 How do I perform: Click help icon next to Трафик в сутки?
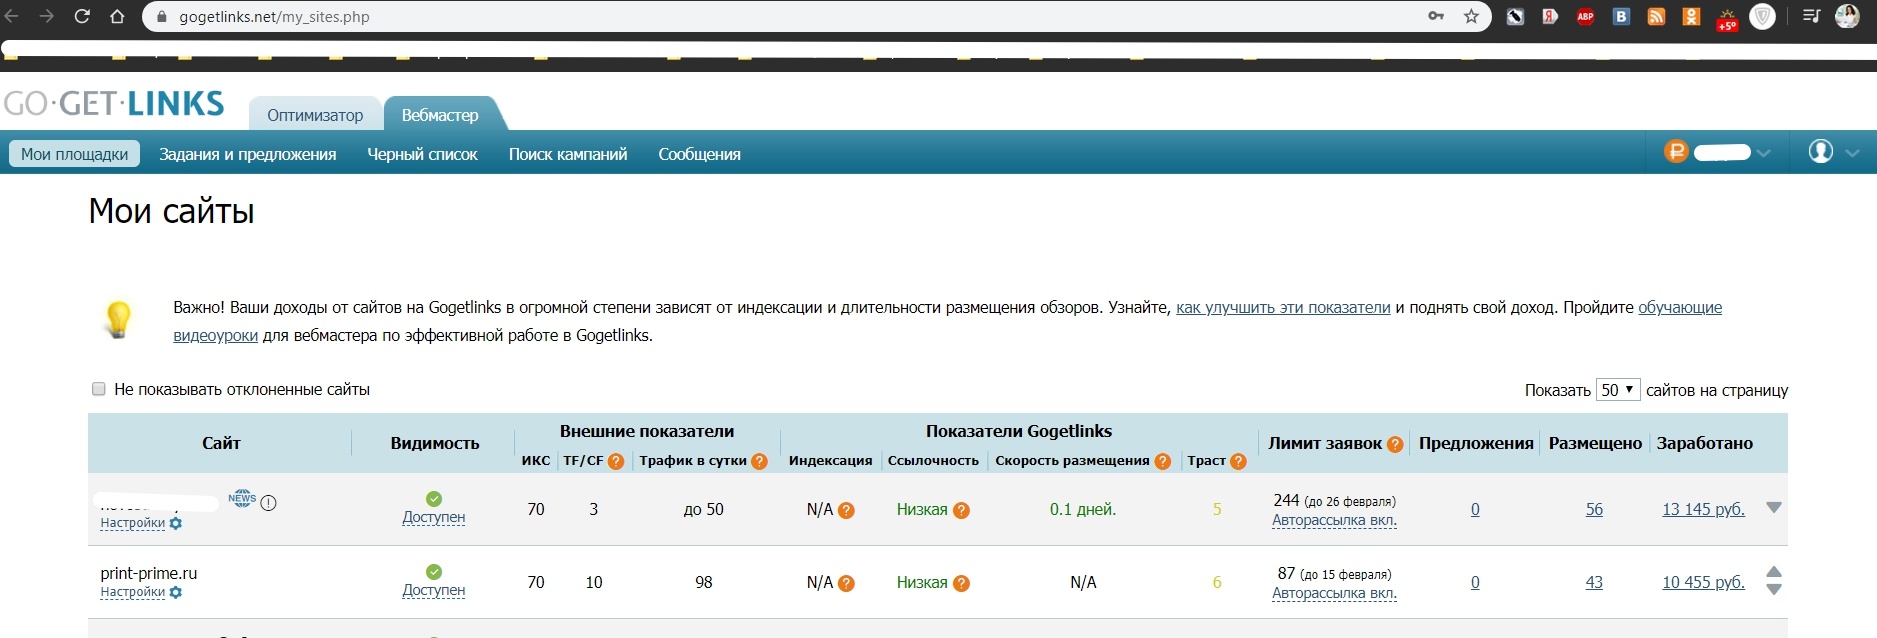coord(759,461)
